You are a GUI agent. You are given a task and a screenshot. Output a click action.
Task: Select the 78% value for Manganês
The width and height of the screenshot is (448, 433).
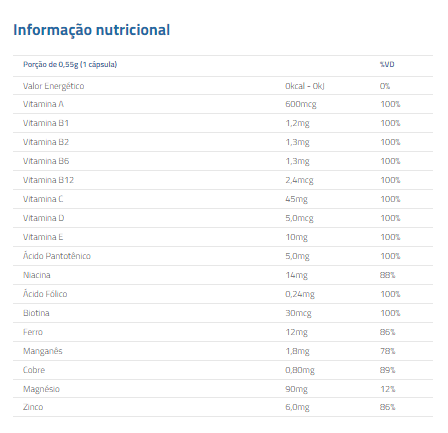pyautogui.click(x=388, y=351)
